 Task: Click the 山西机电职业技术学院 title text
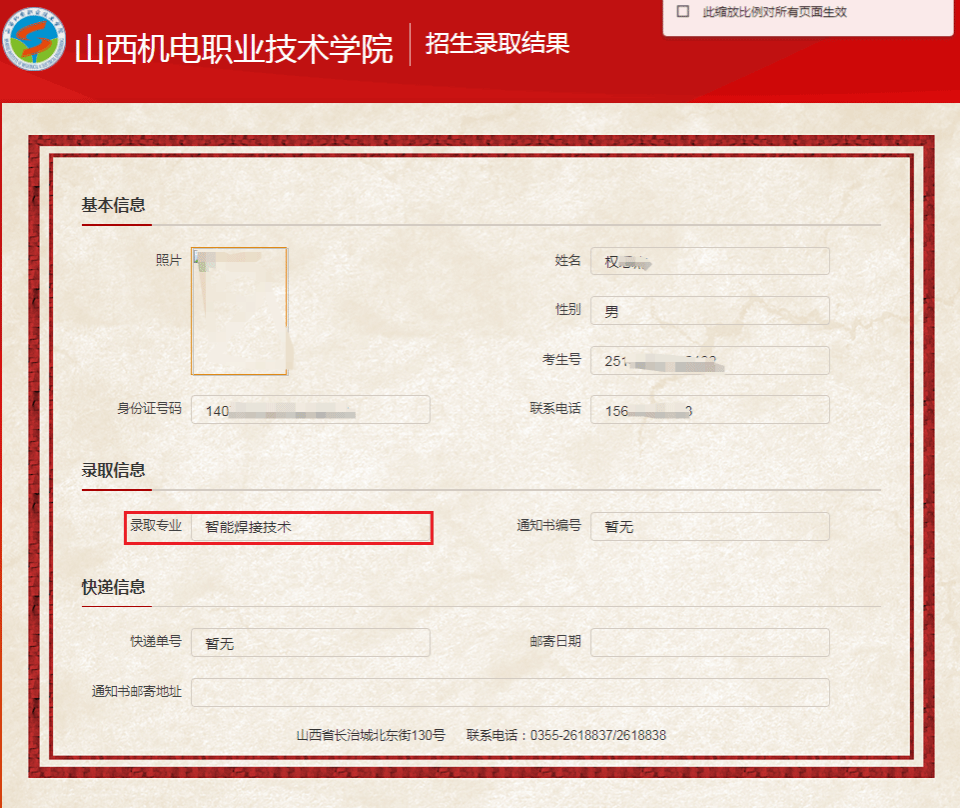tap(234, 50)
